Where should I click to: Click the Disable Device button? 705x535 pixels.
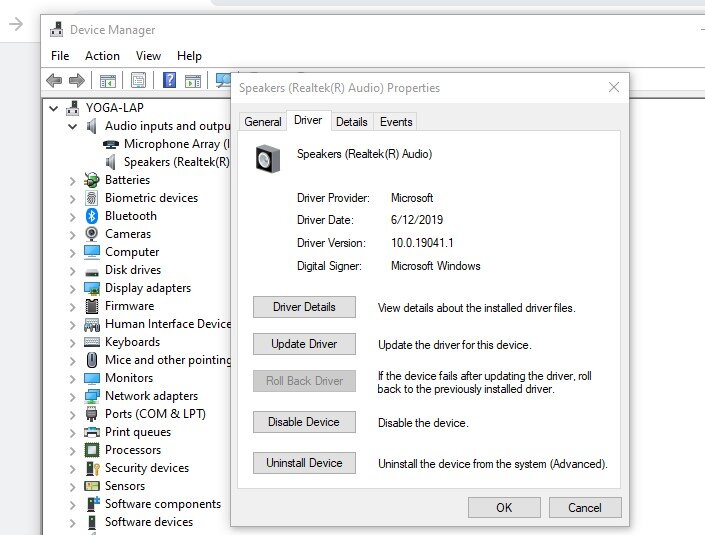coord(304,422)
